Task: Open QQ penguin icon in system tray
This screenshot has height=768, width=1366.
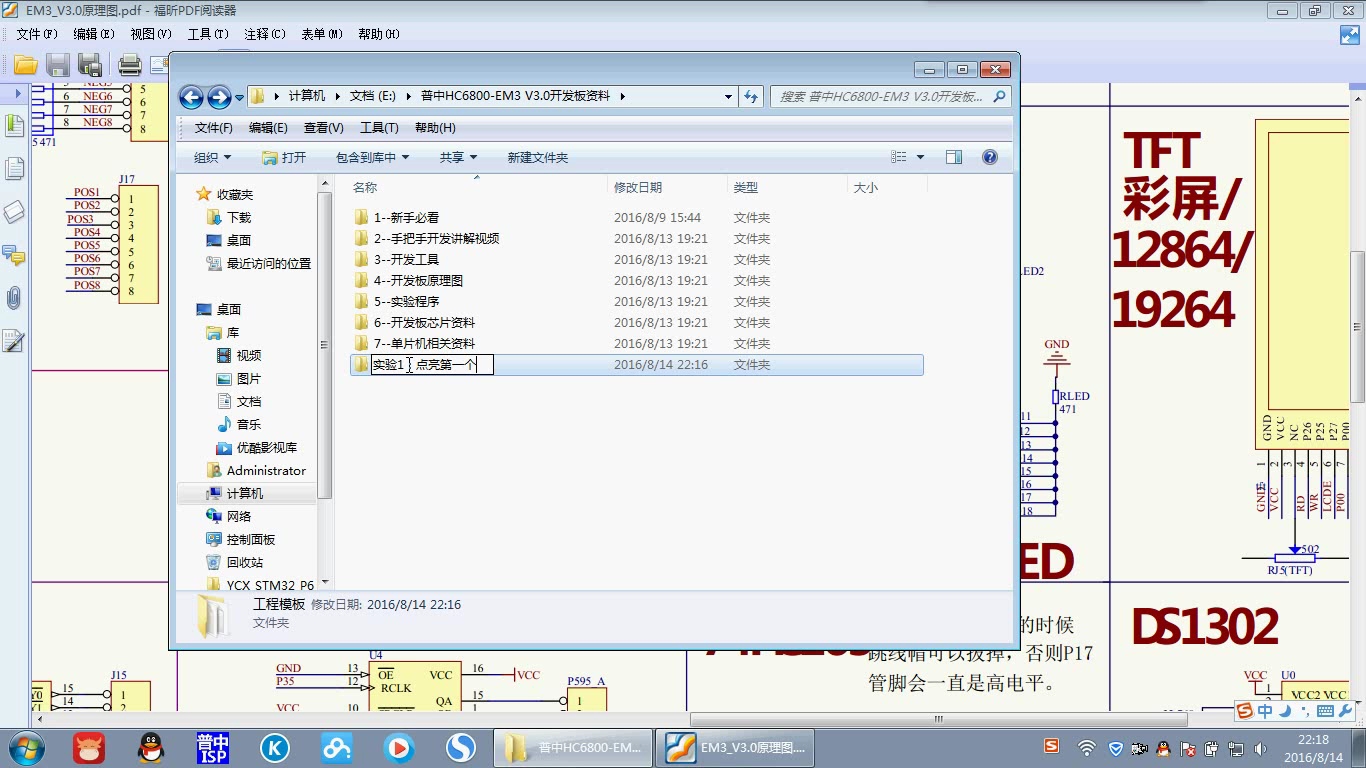Action: pyautogui.click(x=1163, y=749)
